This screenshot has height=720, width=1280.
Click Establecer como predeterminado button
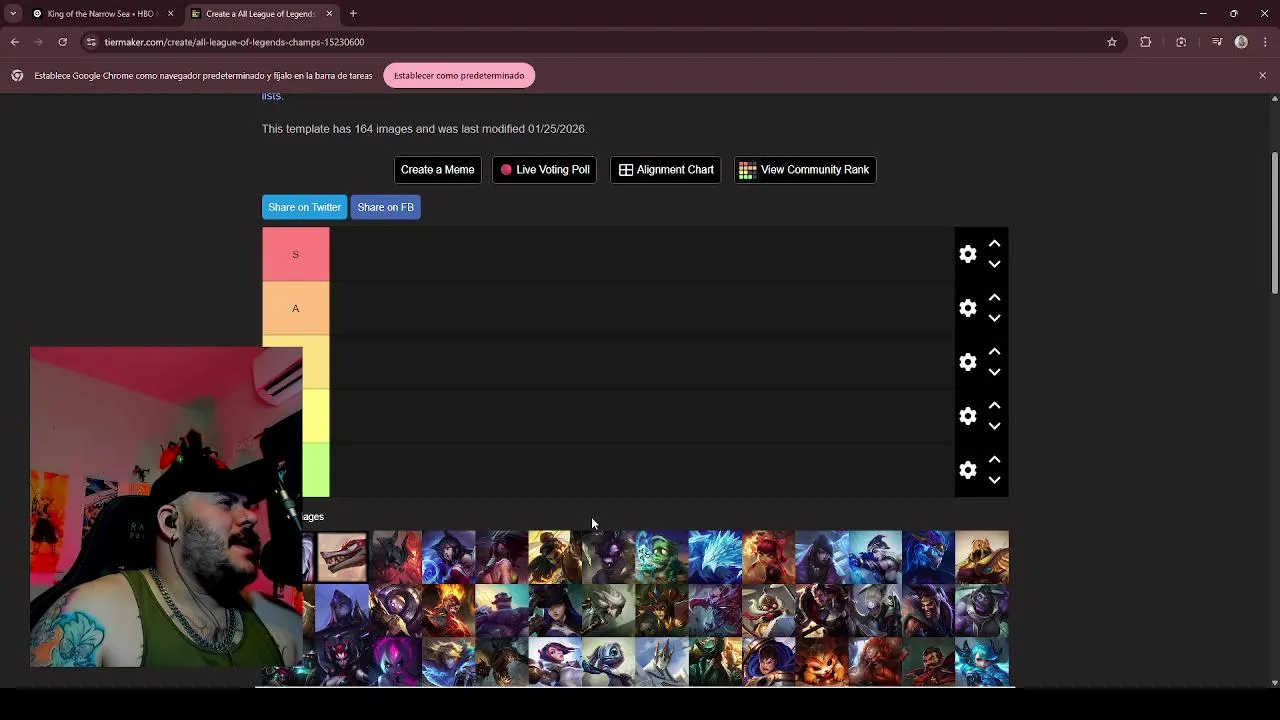[459, 76]
